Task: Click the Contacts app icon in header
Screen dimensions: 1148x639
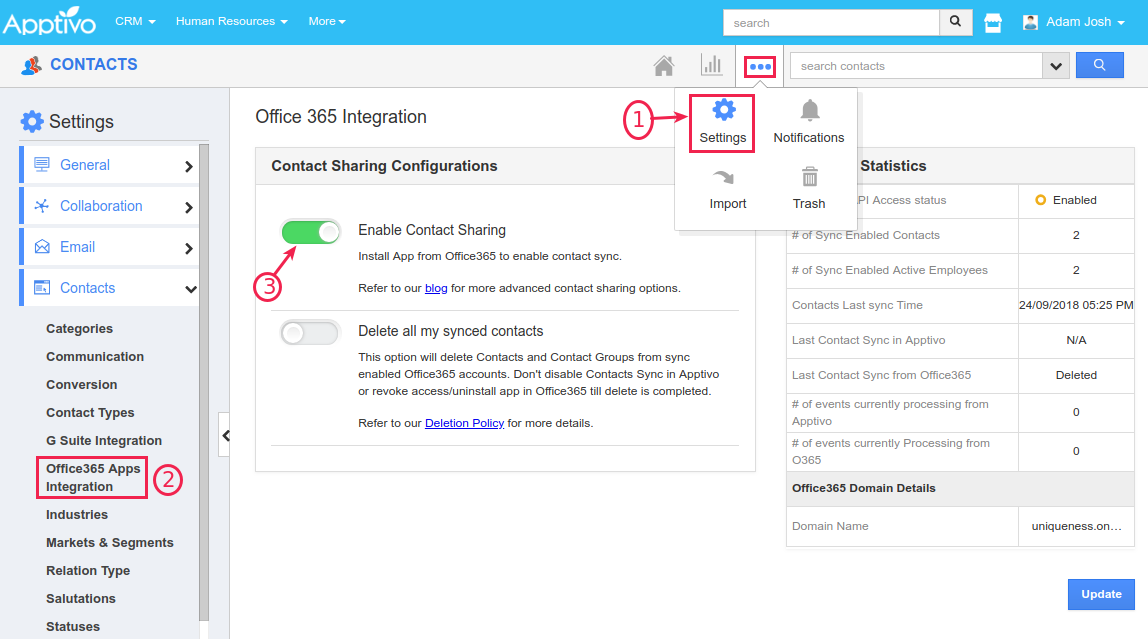Action: (x=31, y=65)
